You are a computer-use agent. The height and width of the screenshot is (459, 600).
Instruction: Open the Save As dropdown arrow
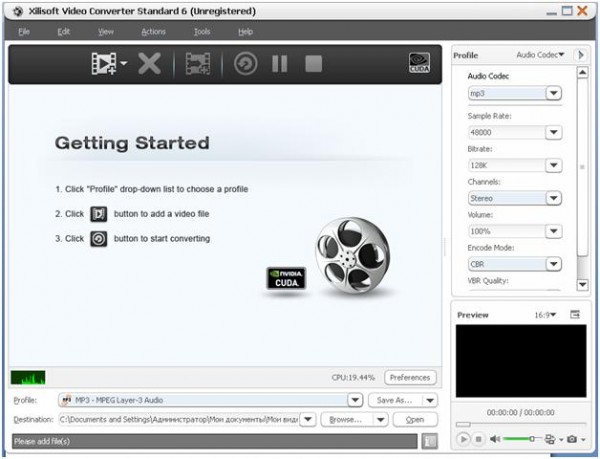click(x=430, y=400)
